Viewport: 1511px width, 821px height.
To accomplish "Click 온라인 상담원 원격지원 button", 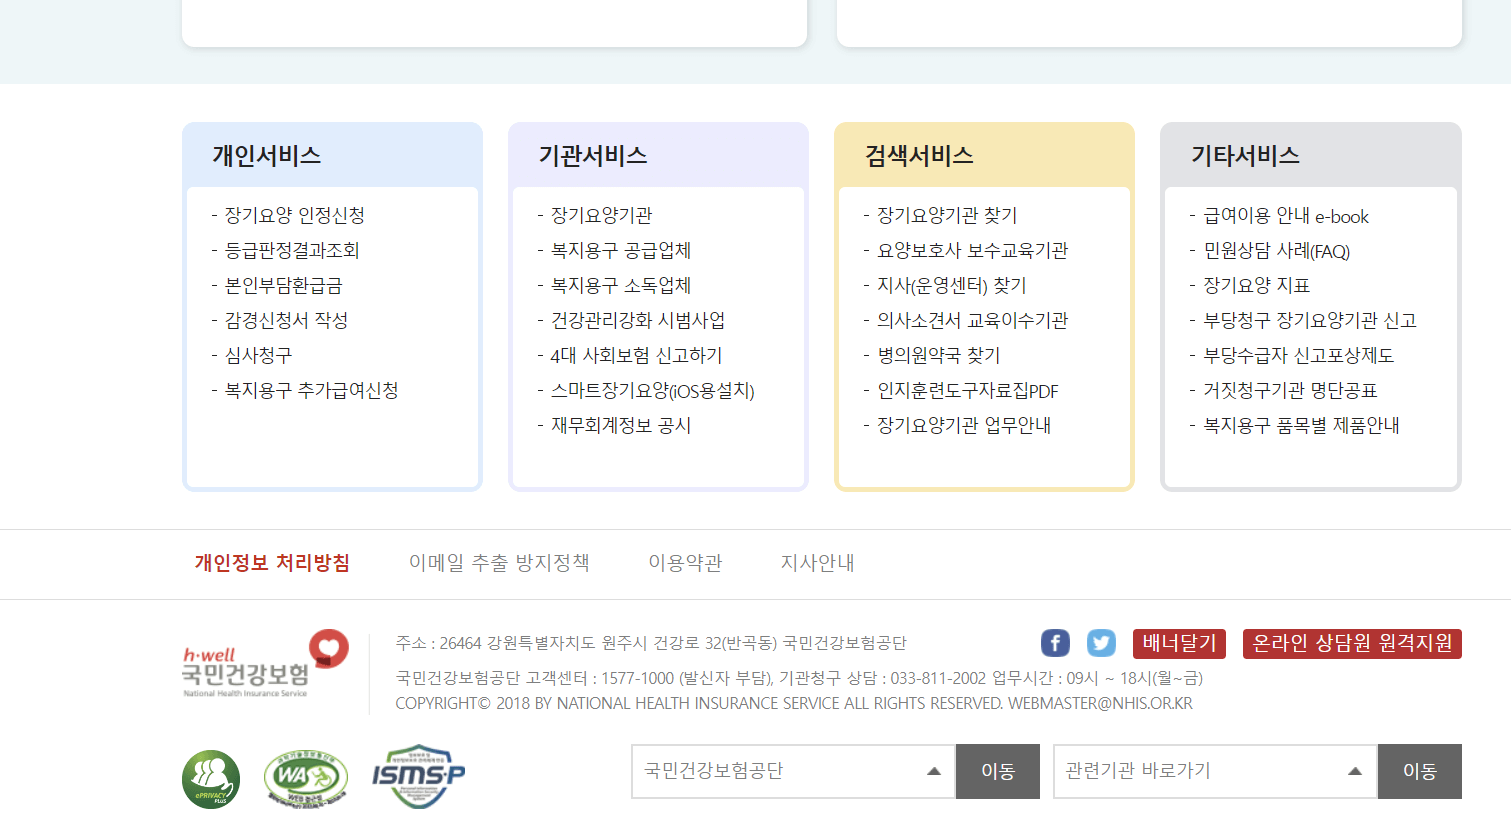I will point(1351,643).
